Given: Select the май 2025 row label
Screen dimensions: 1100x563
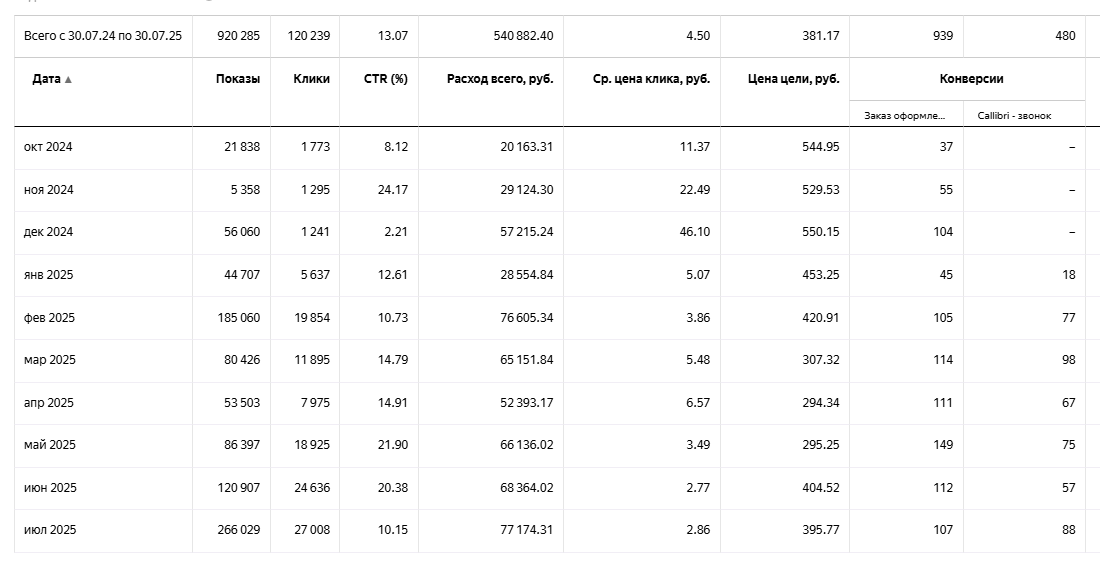Looking at the screenshot, I should [49, 445].
